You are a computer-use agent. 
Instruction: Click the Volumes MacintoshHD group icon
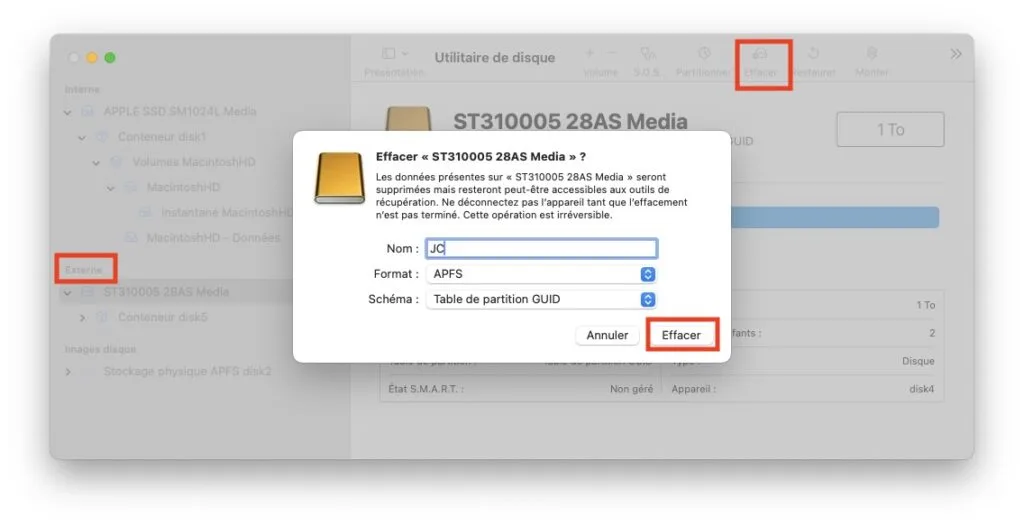(x=116, y=162)
